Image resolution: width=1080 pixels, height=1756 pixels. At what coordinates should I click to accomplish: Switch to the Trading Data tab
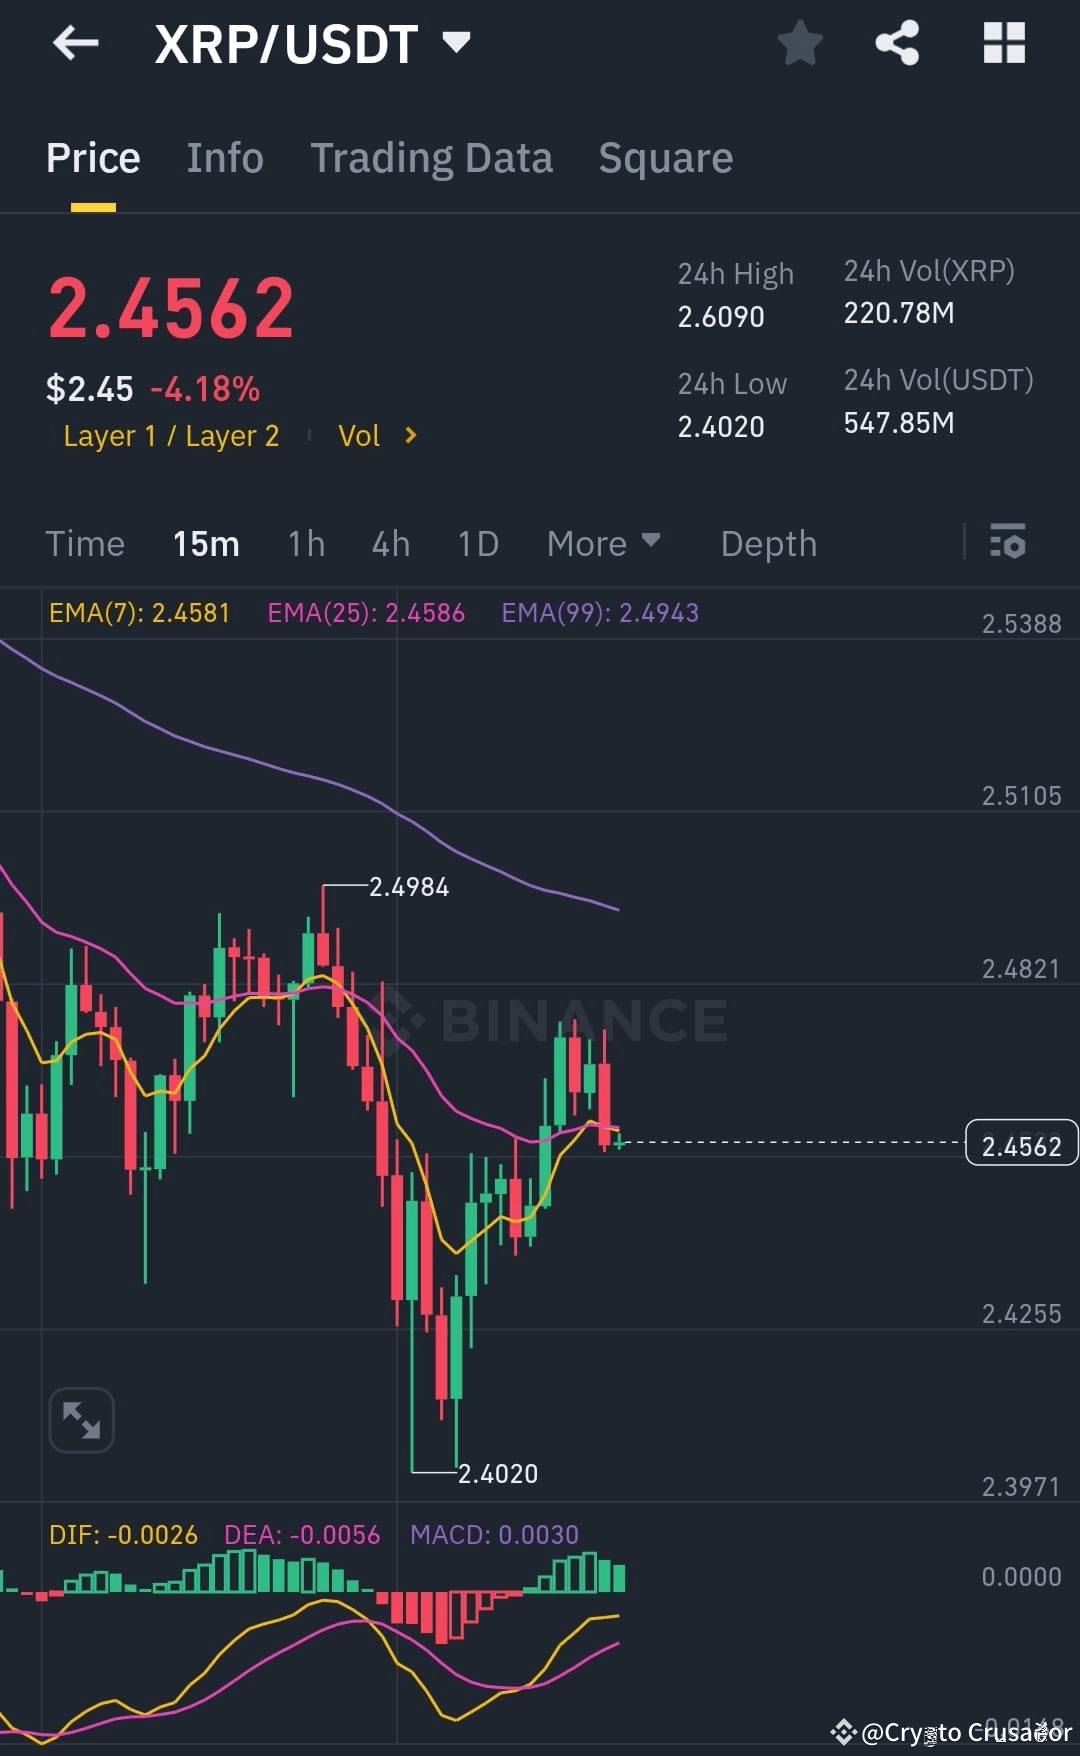[432, 158]
